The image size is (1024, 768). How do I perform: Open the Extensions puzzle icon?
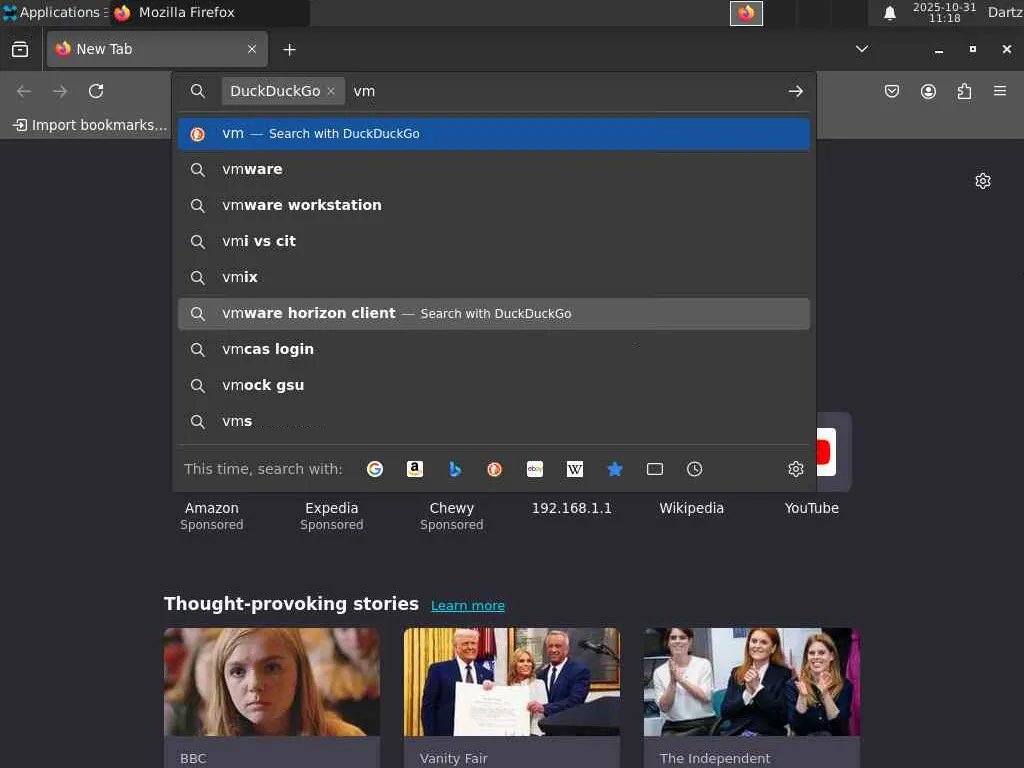click(x=964, y=91)
